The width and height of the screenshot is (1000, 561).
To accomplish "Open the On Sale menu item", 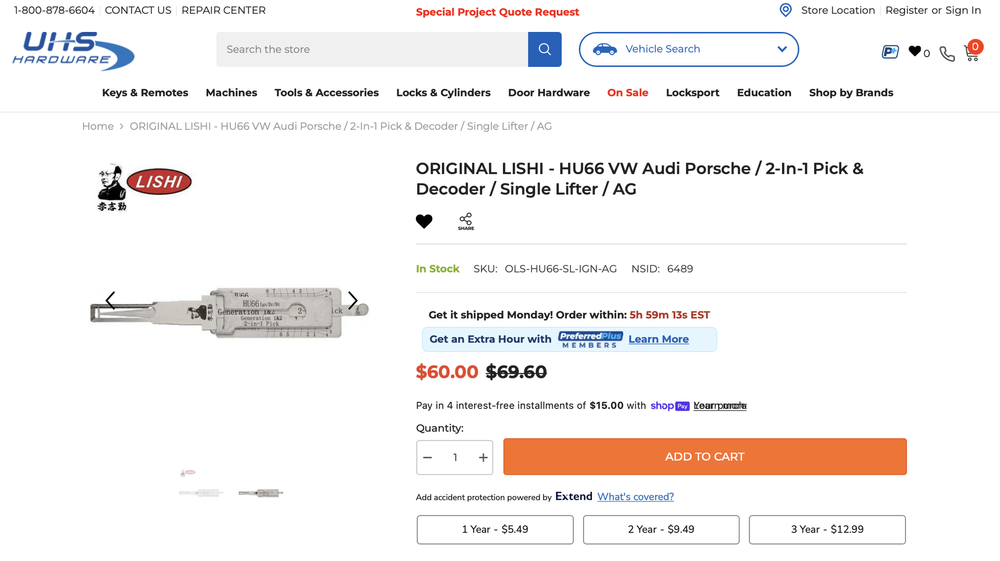I will point(627,93).
